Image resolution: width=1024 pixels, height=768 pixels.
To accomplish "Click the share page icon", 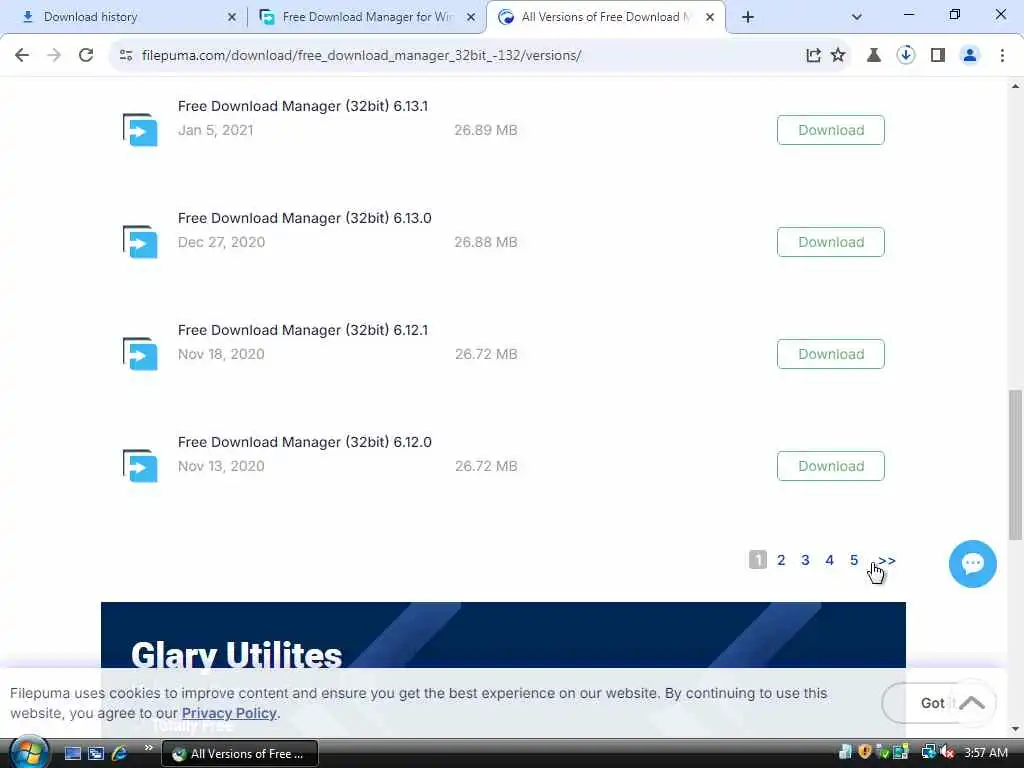I will [813, 56].
